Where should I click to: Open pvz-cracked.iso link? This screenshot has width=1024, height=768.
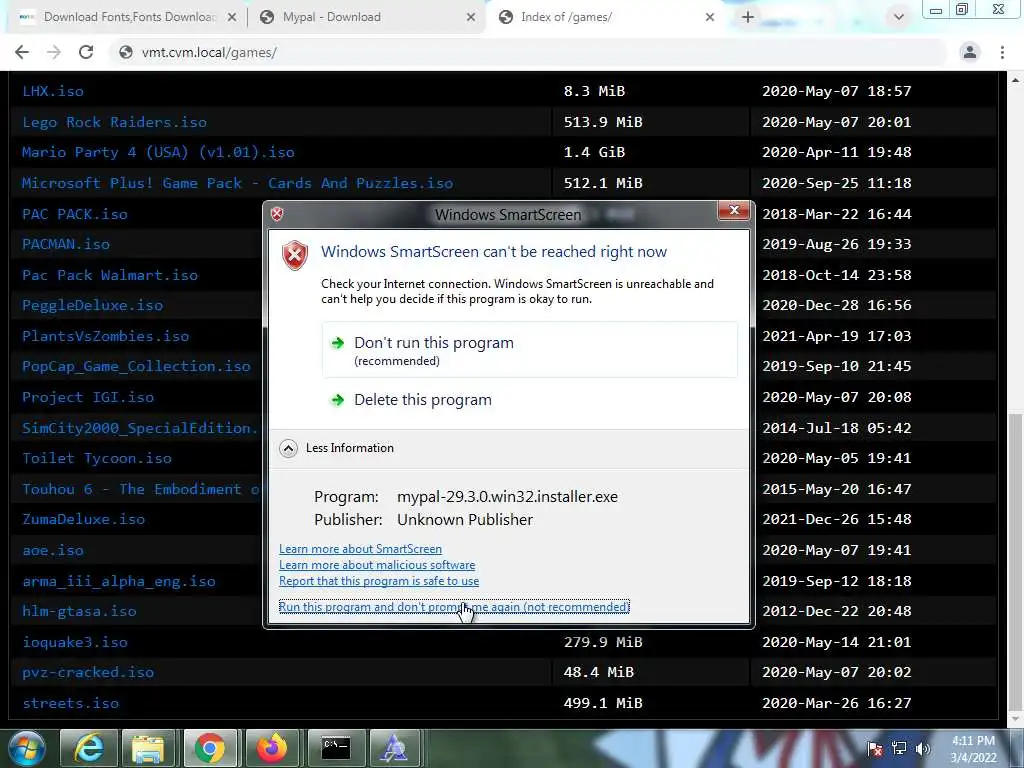88,672
